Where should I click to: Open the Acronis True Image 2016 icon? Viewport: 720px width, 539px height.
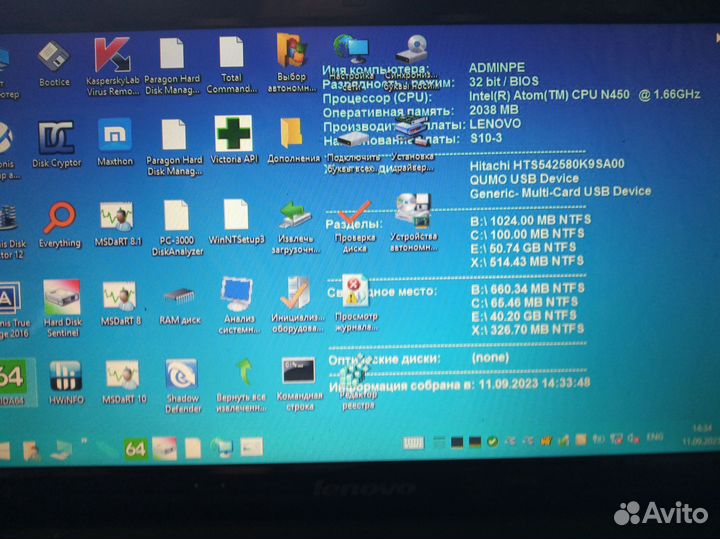13,310
